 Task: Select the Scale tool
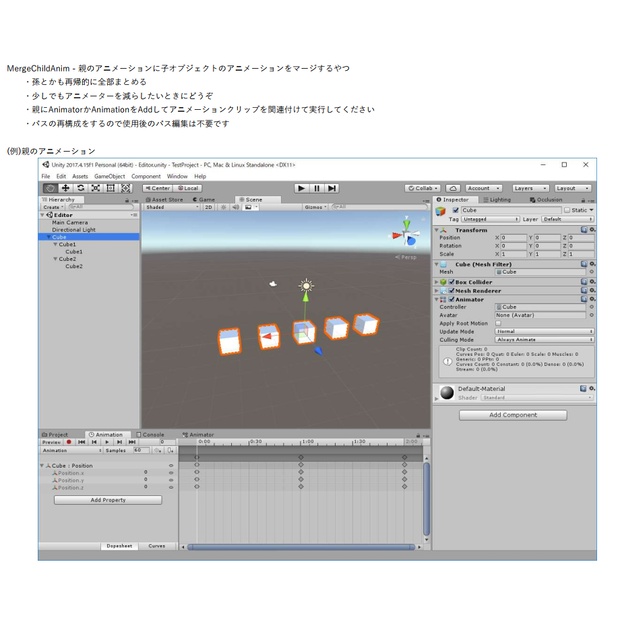click(96, 188)
